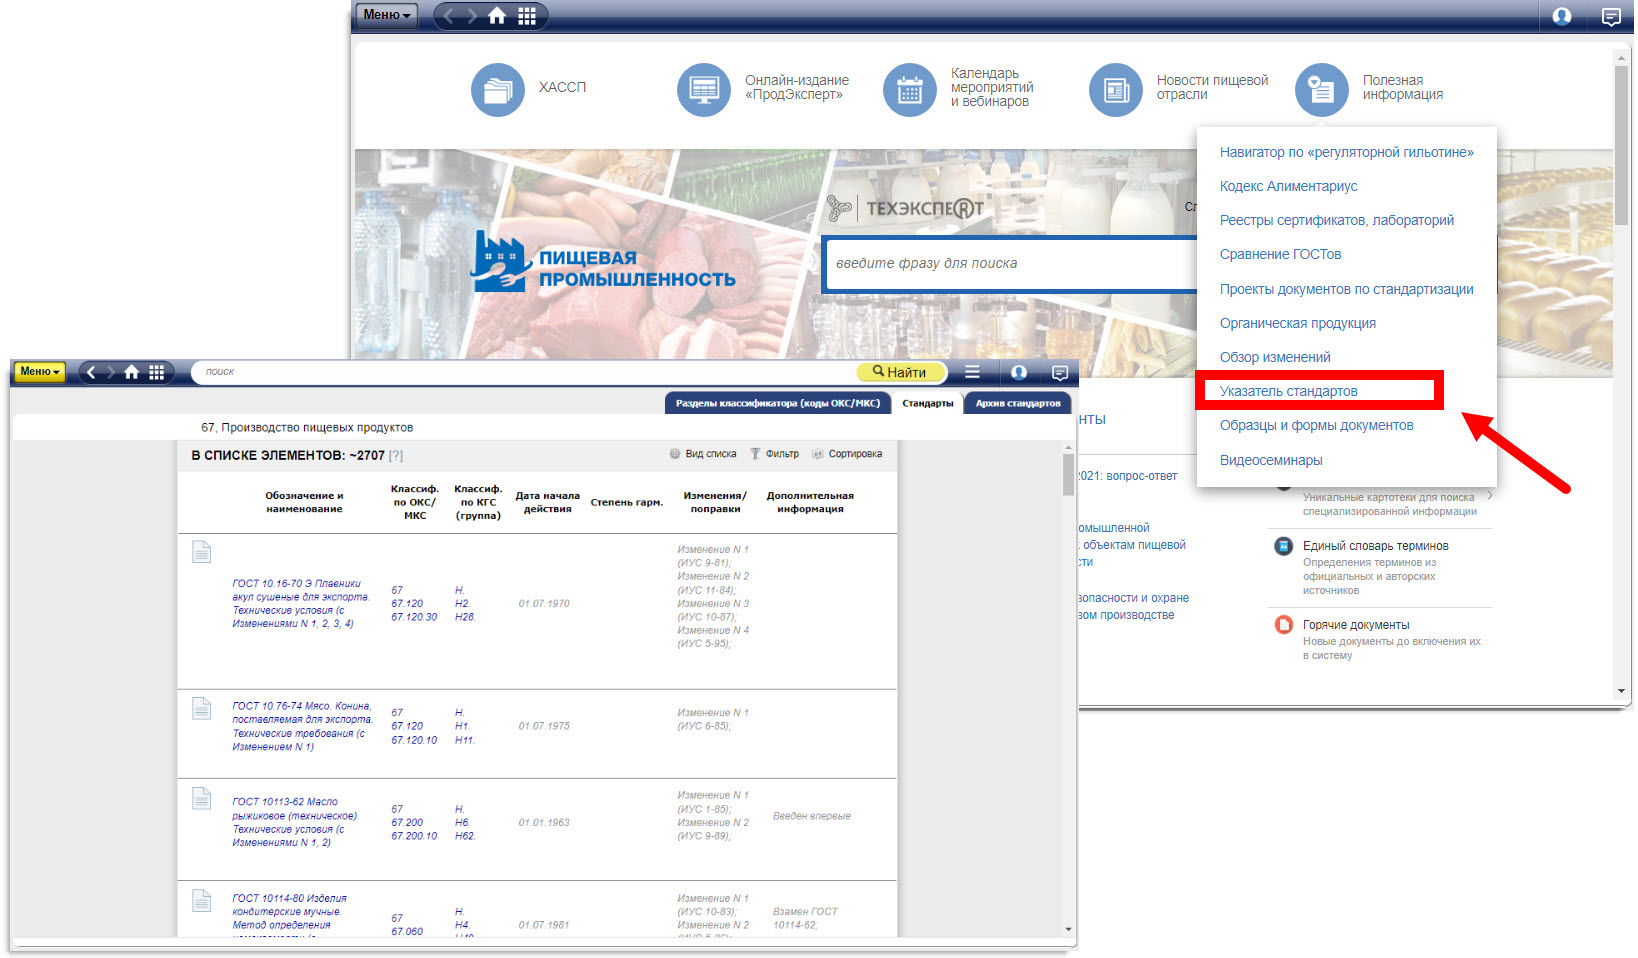Open ГОСТ 10.16-70 Э Плавники акул document
Viewport: 1638px width, 958px height.
[301, 604]
